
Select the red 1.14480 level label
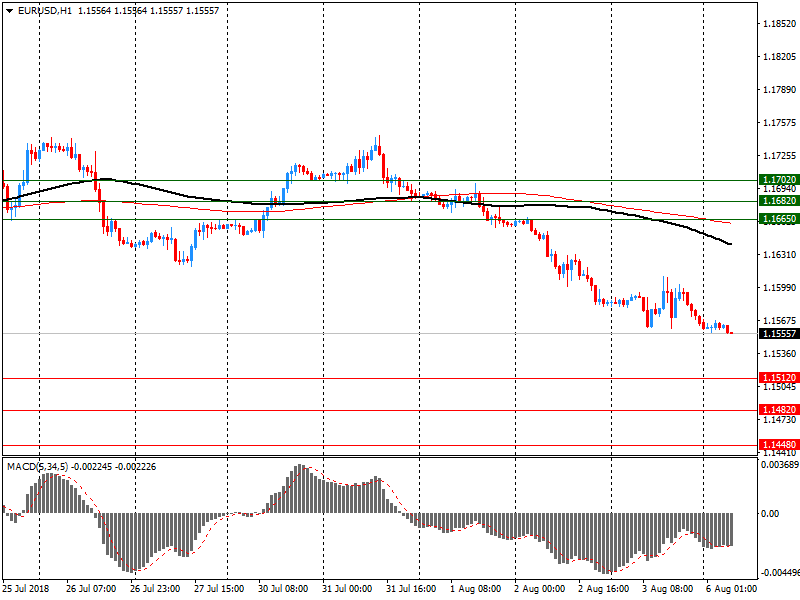point(777,444)
